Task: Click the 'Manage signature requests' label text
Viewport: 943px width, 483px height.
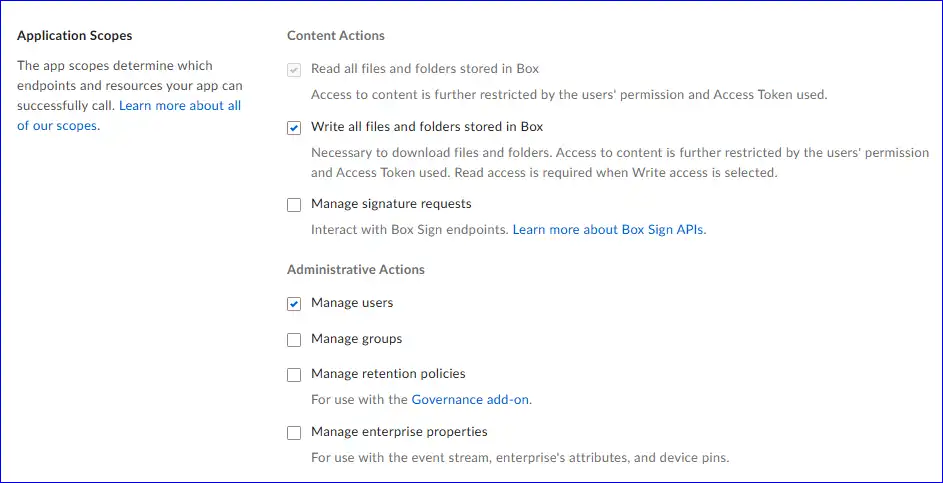Action: [391, 204]
